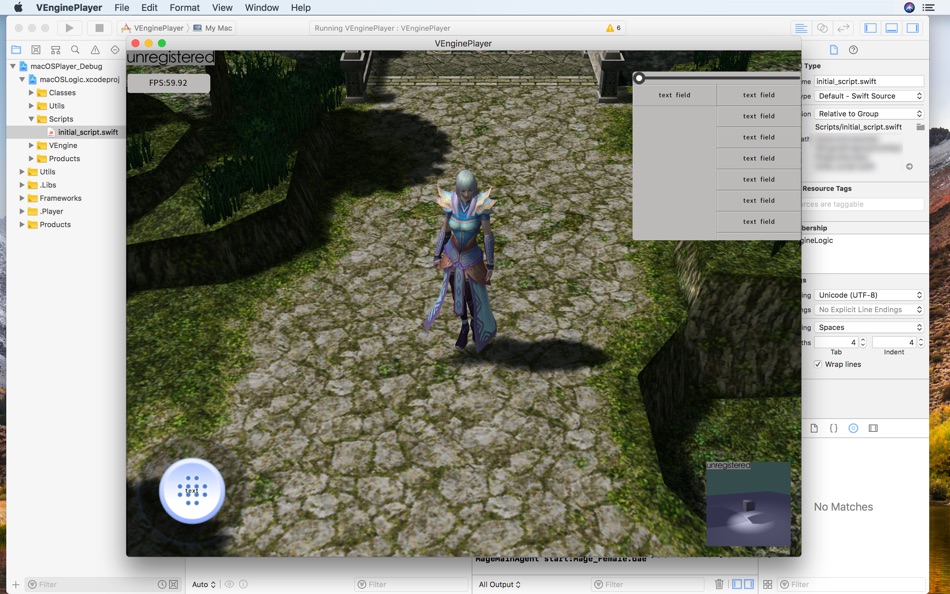The width and height of the screenshot is (950, 594).
Task: Toggle the Wrap lines checkbox
Action: 818,364
